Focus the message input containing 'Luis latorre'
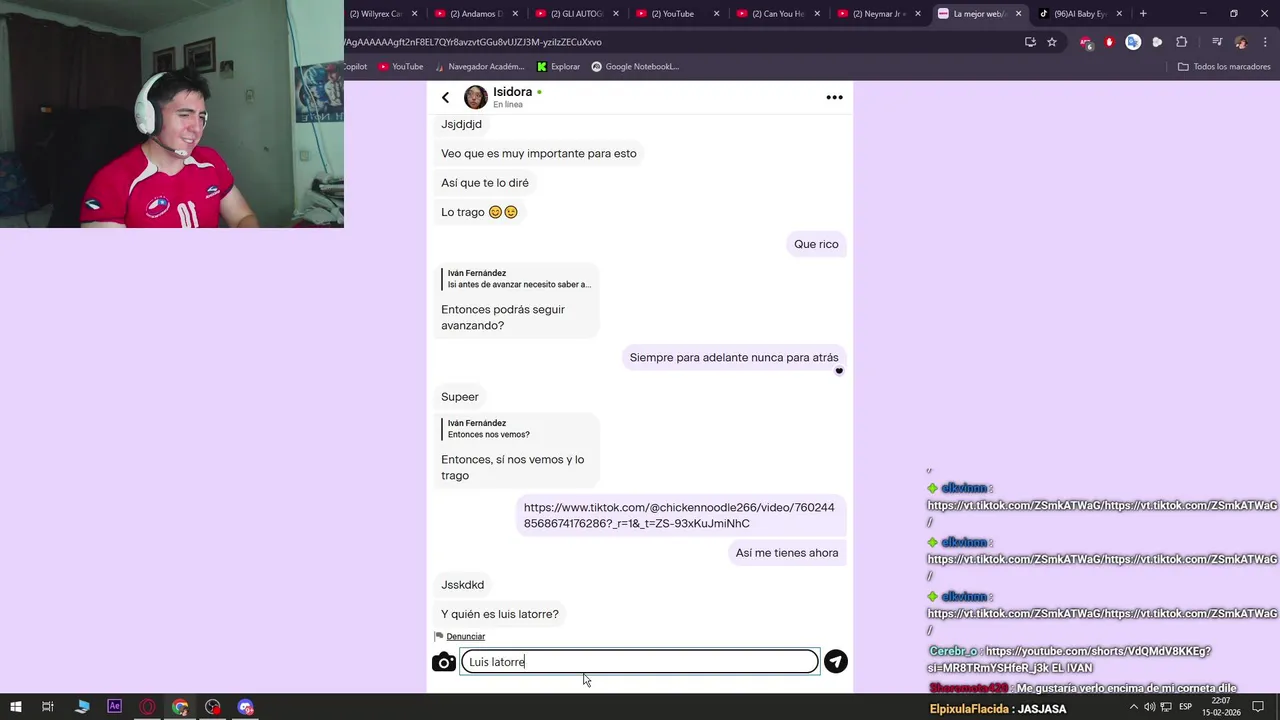 click(x=639, y=661)
